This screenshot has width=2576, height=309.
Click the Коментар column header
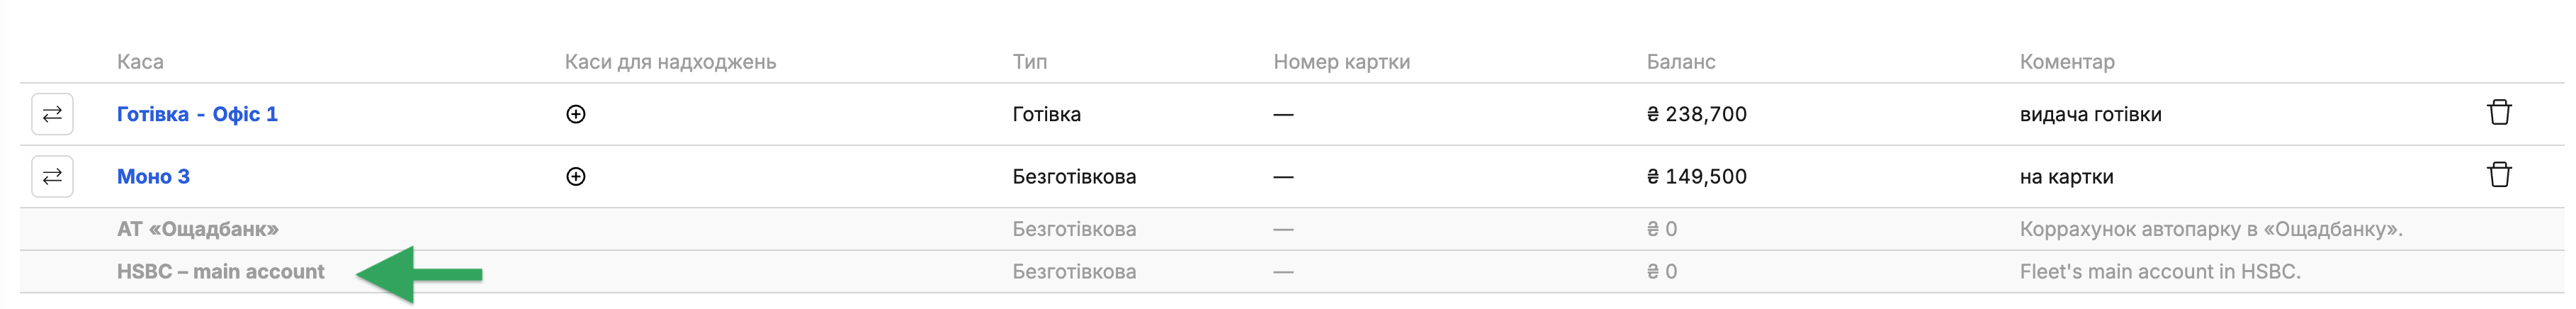coord(2067,62)
